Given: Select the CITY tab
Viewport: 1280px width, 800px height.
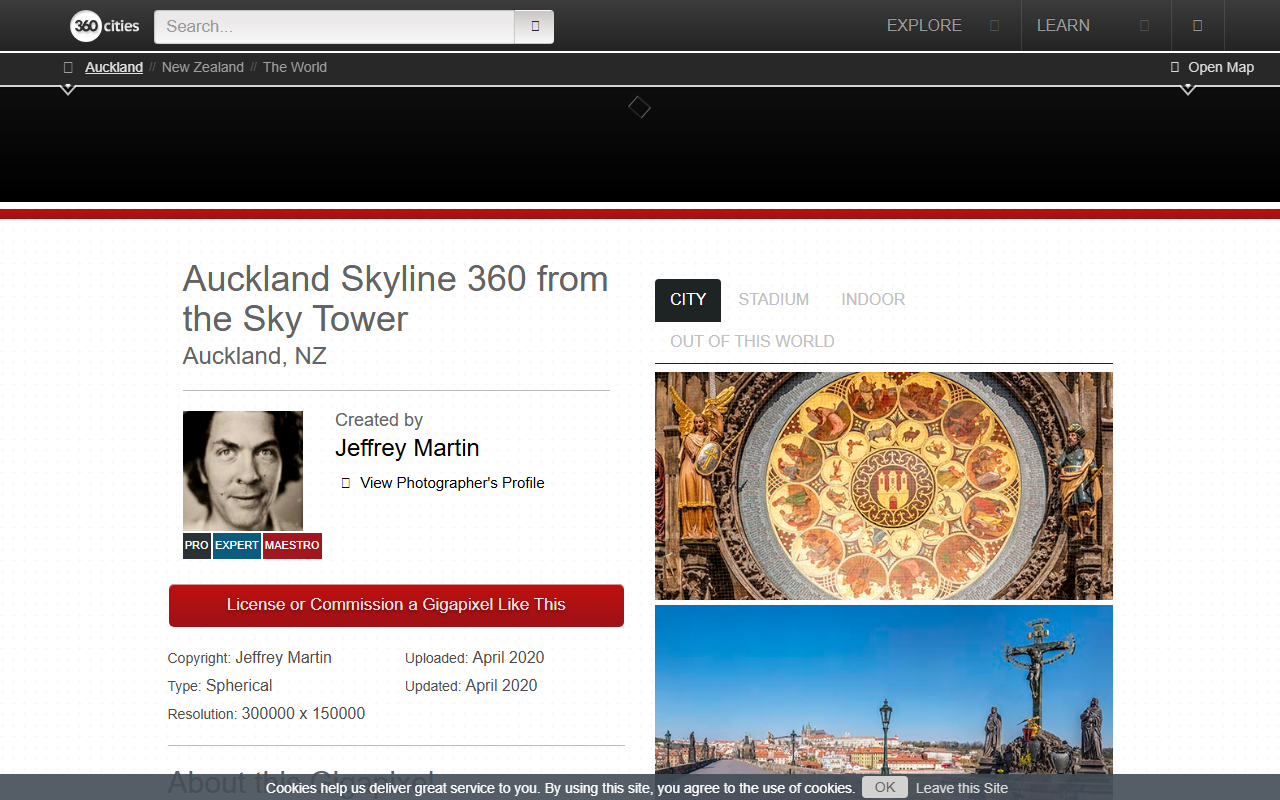Looking at the screenshot, I should click(x=688, y=300).
